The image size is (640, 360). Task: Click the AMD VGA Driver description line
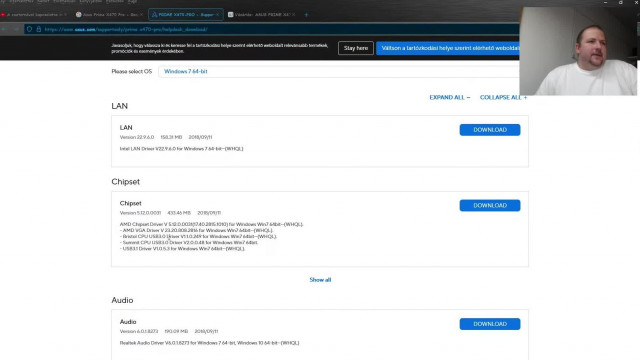[x=197, y=230]
